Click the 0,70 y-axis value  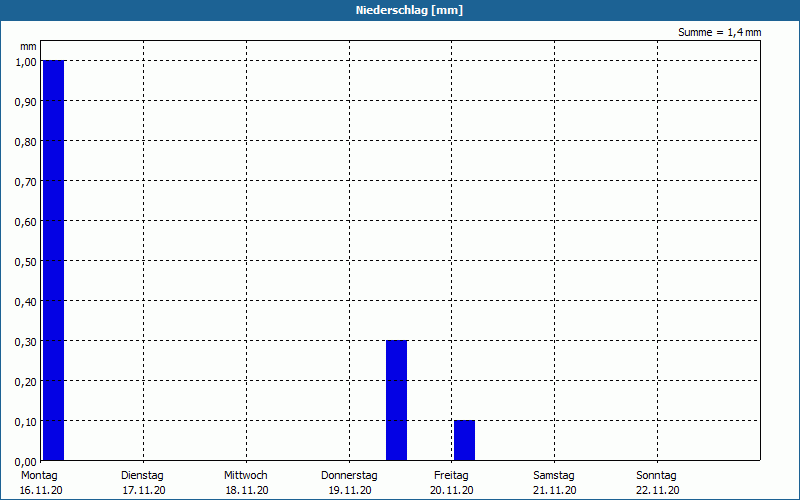(26, 182)
